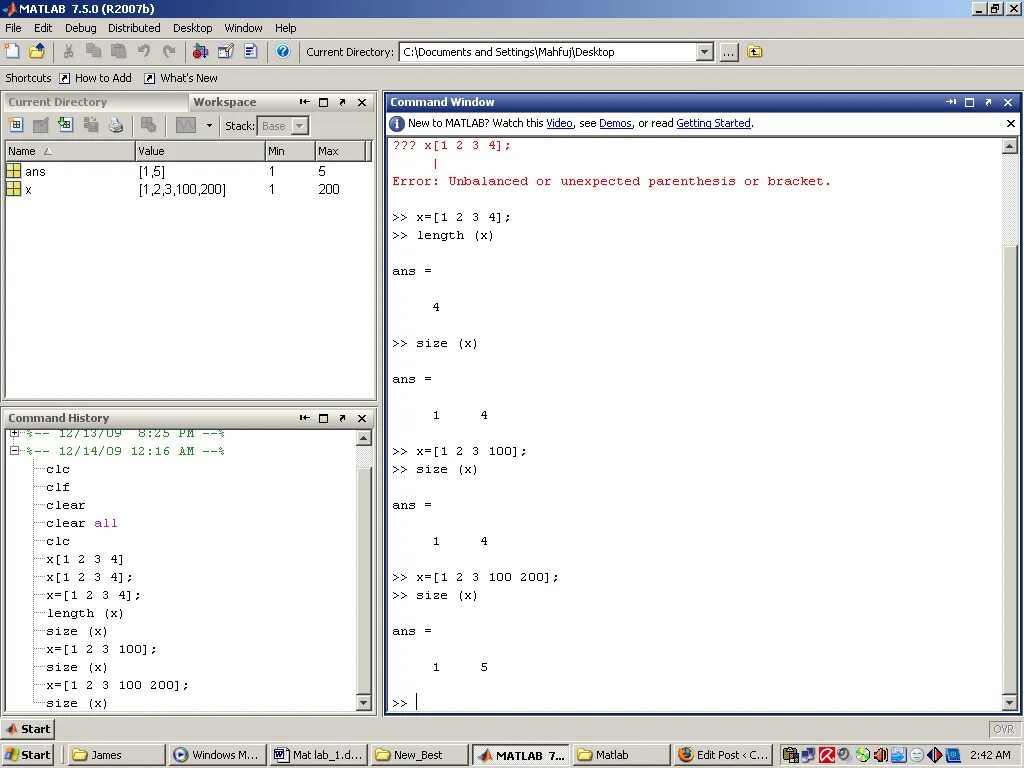Open the James folder taskbar item

[x=116, y=755]
